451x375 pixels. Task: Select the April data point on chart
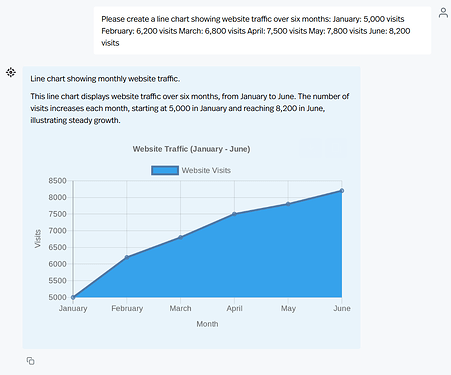(x=234, y=214)
